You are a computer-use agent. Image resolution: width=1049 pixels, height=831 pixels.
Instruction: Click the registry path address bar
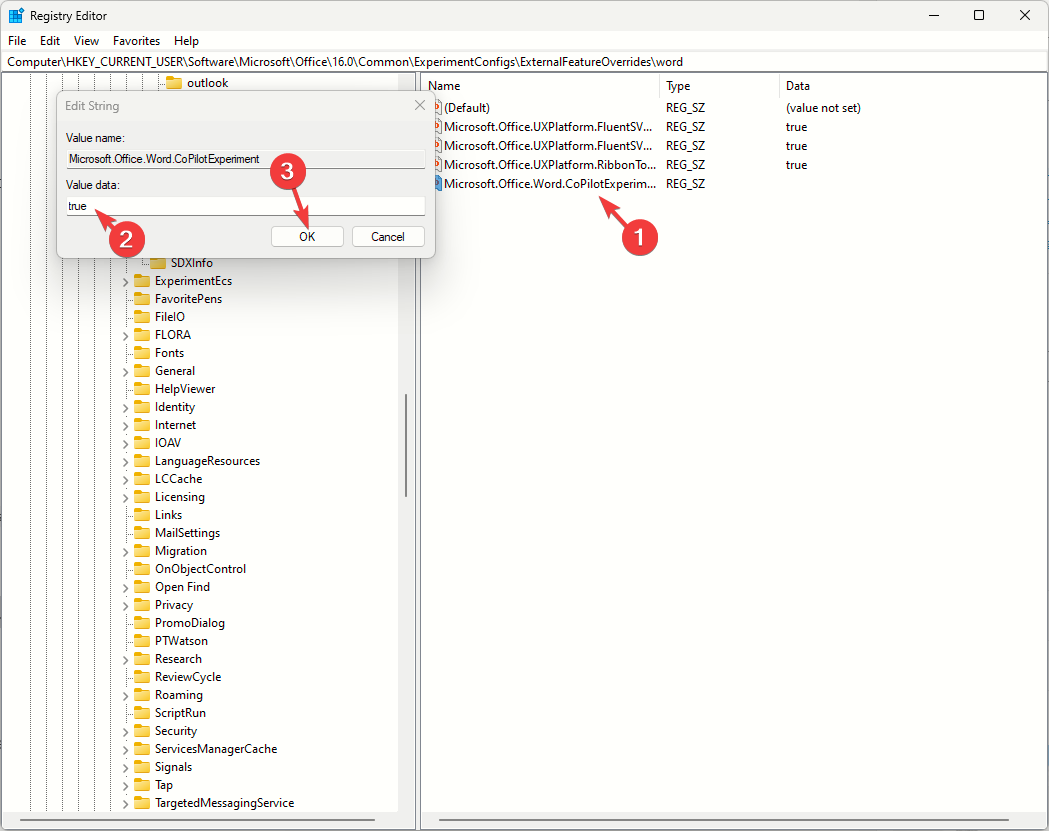[524, 62]
